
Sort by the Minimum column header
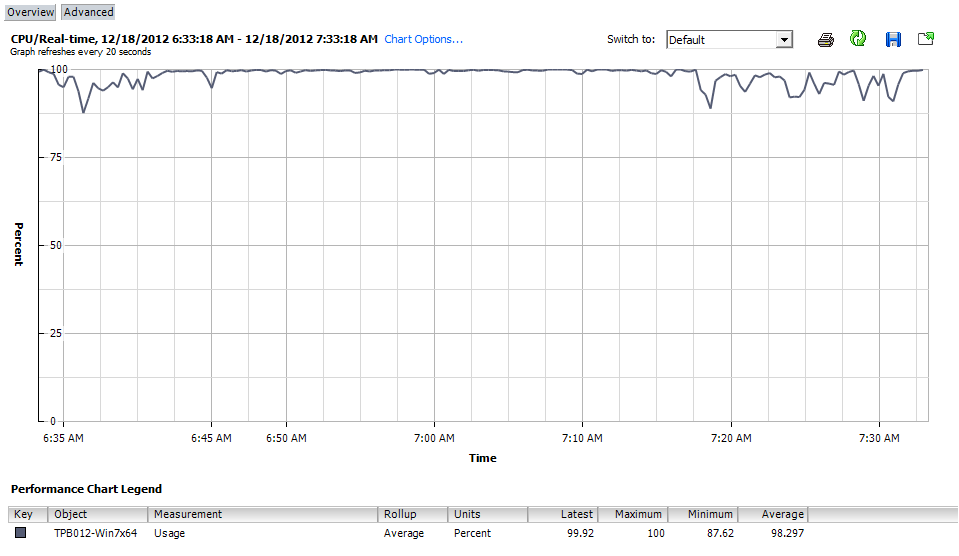pyautogui.click(x=703, y=514)
